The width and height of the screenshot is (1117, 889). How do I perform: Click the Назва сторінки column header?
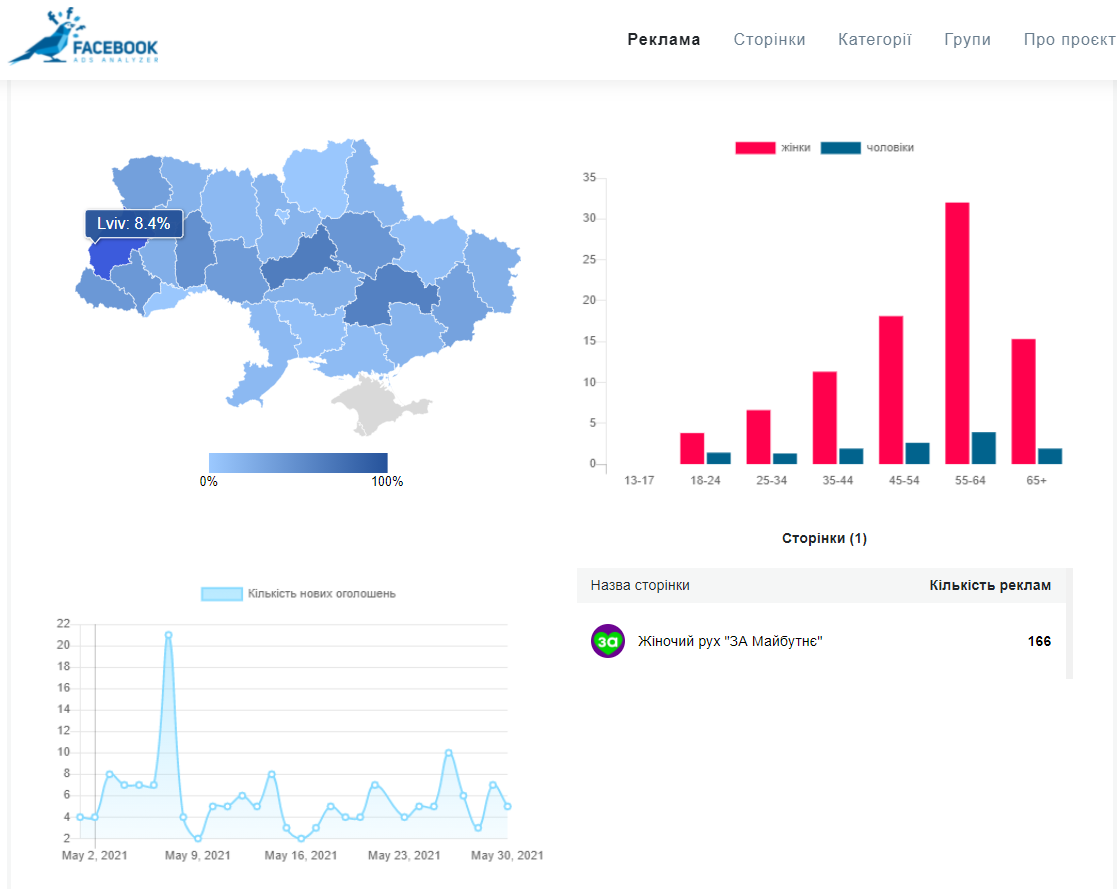click(x=640, y=586)
